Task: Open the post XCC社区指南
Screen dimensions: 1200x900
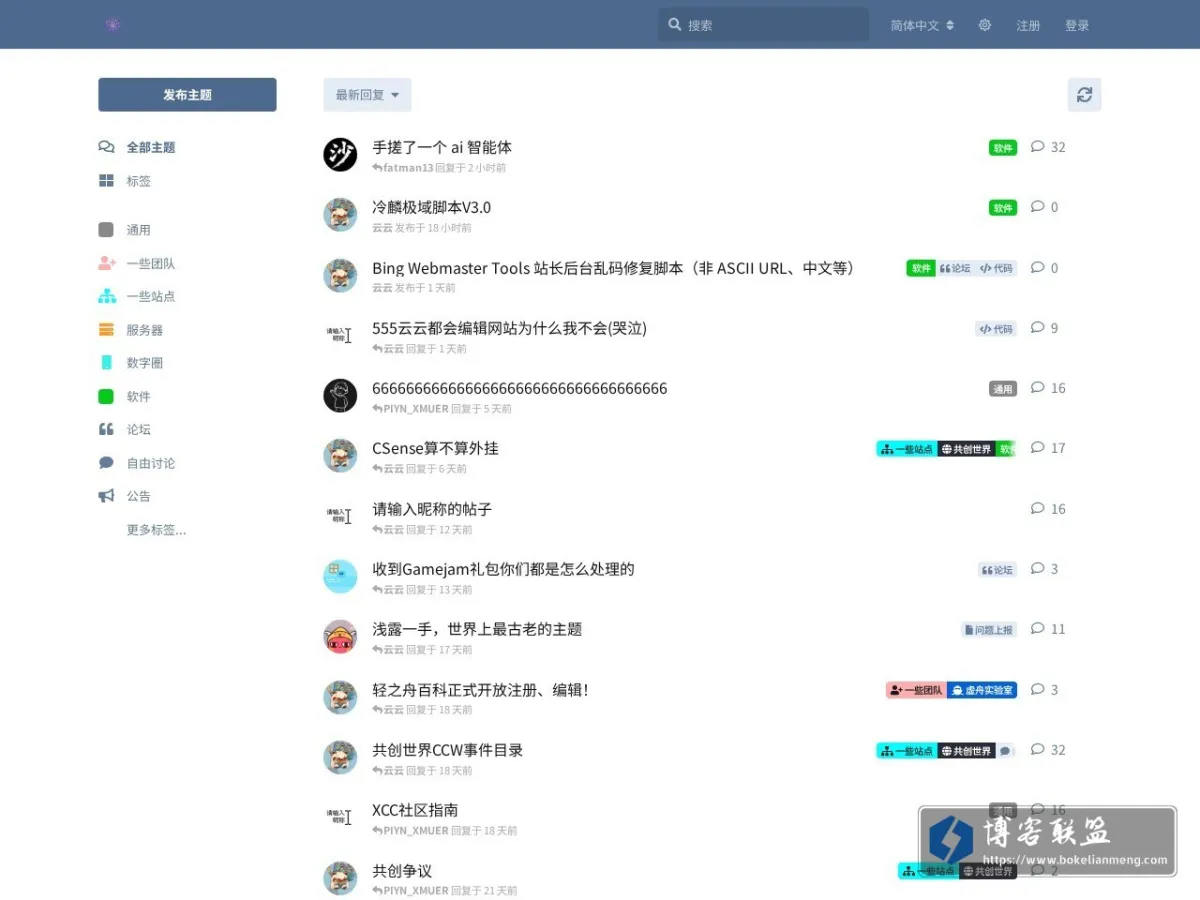Action: coord(415,810)
